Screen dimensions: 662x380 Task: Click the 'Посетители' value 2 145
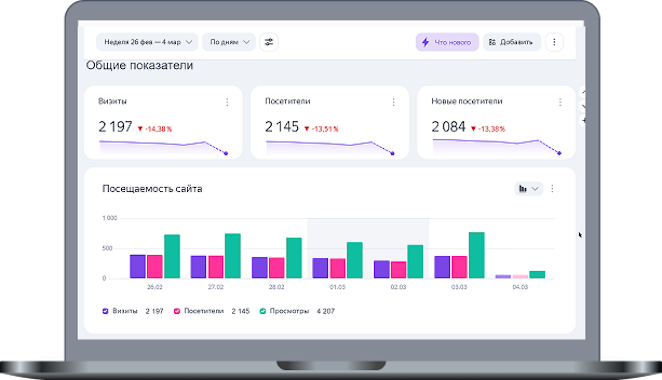(282, 127)
